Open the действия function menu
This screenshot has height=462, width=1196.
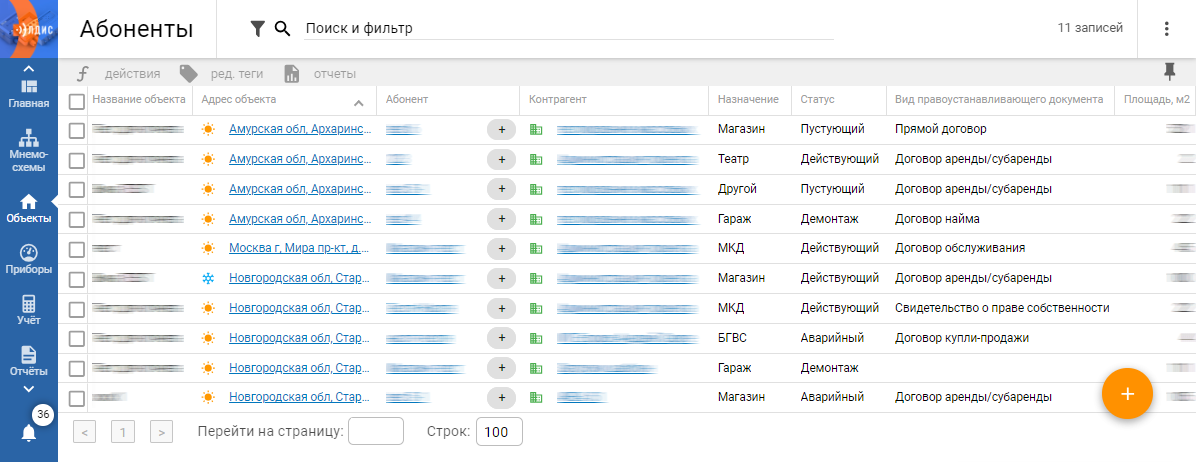[119, 74]
